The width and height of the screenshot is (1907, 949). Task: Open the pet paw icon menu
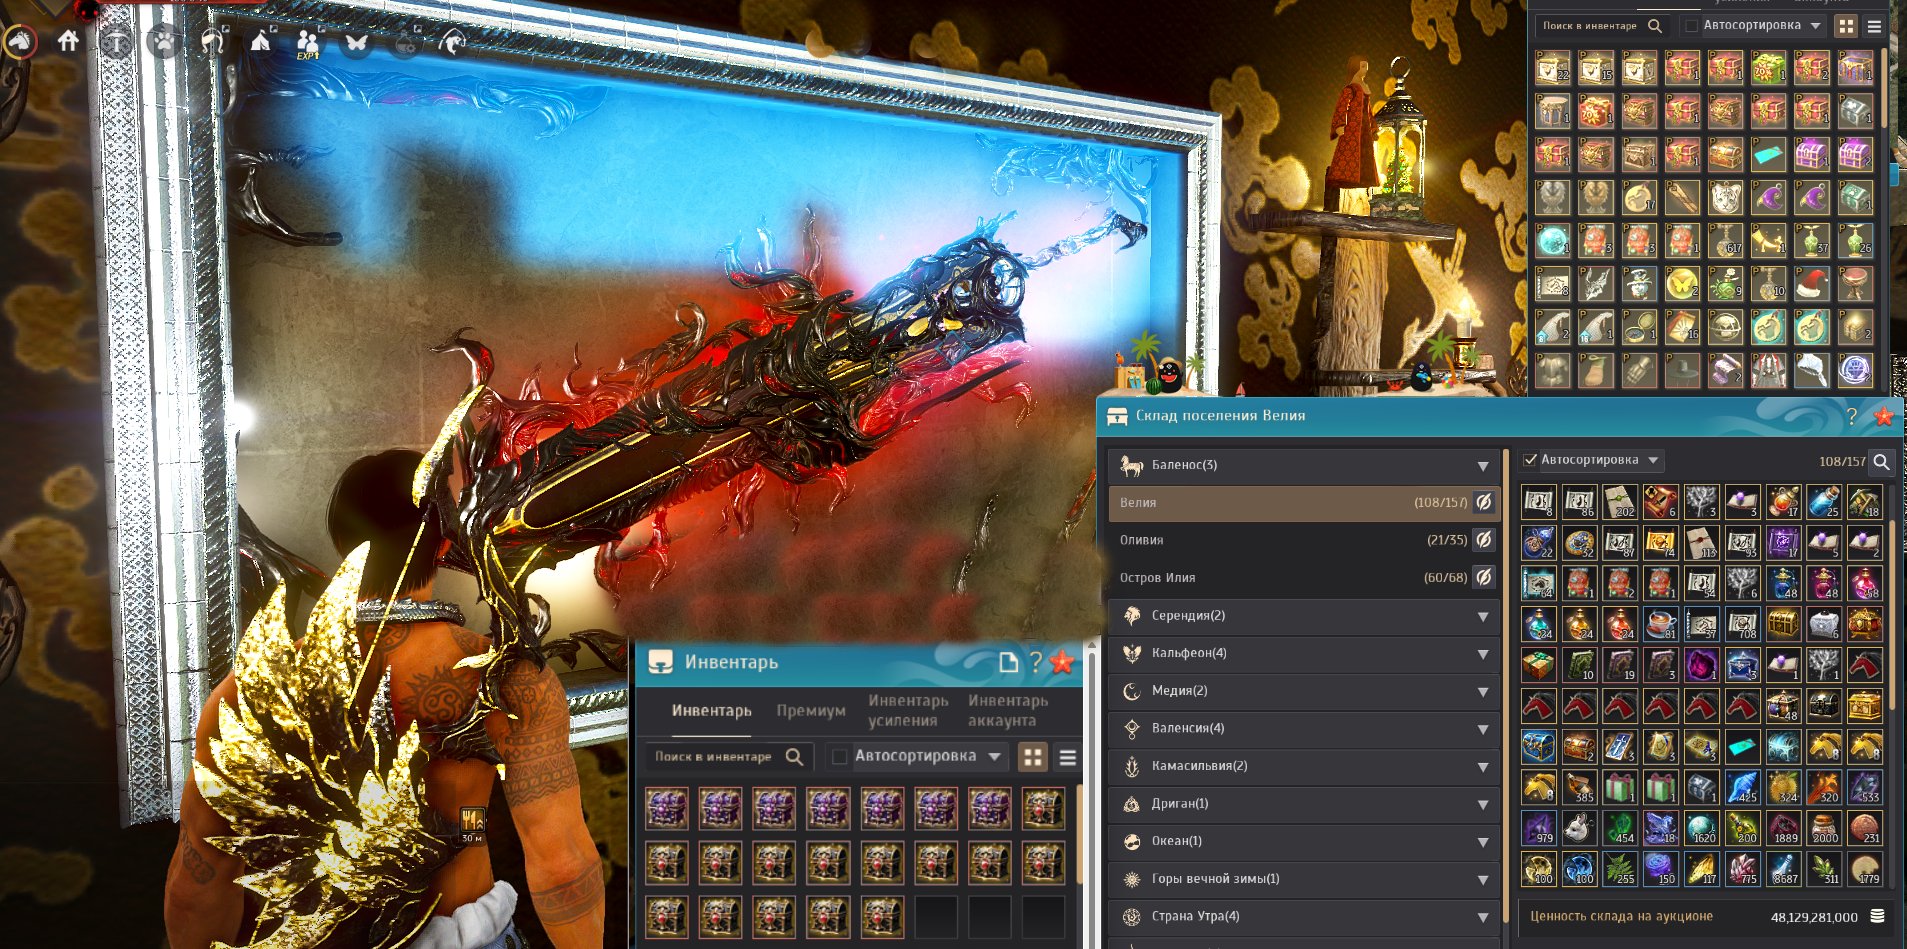click(x=164, y=42)
